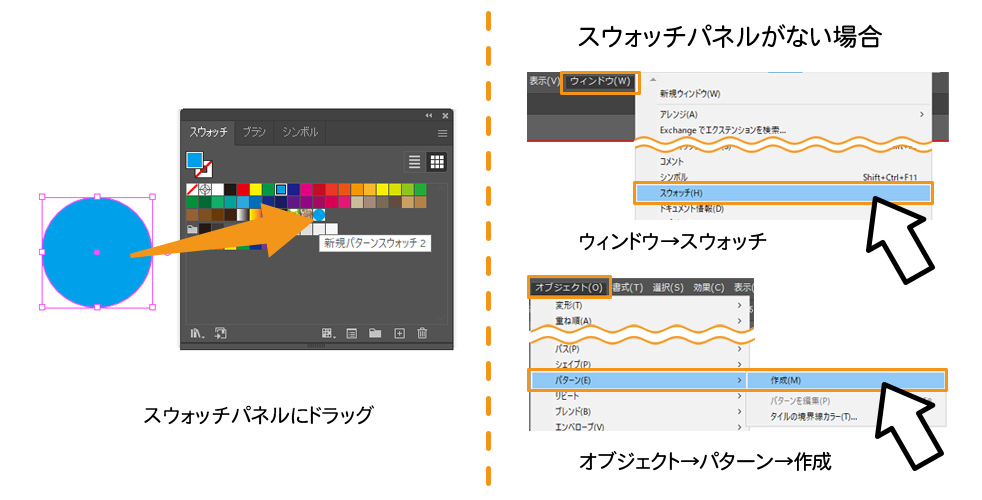Open the Swatches panel hamburger menu

pos(442,133)
